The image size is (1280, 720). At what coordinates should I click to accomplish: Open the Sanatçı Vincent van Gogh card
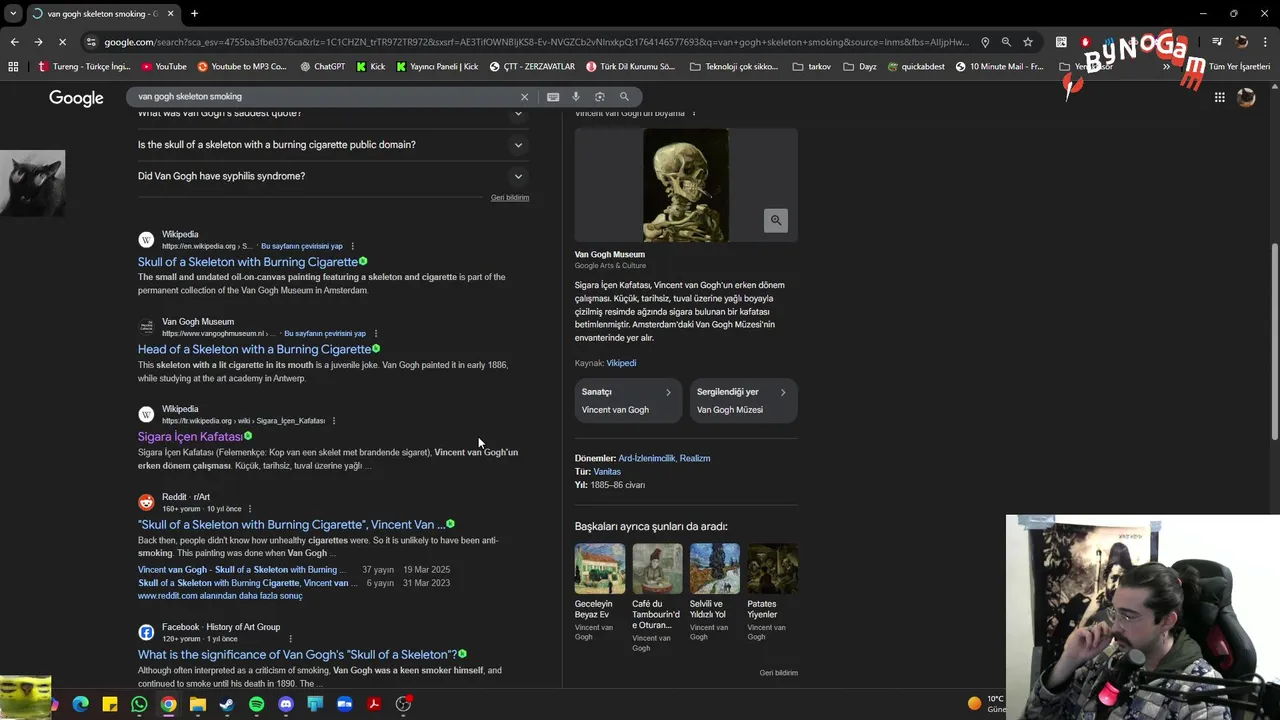point(628,400)
